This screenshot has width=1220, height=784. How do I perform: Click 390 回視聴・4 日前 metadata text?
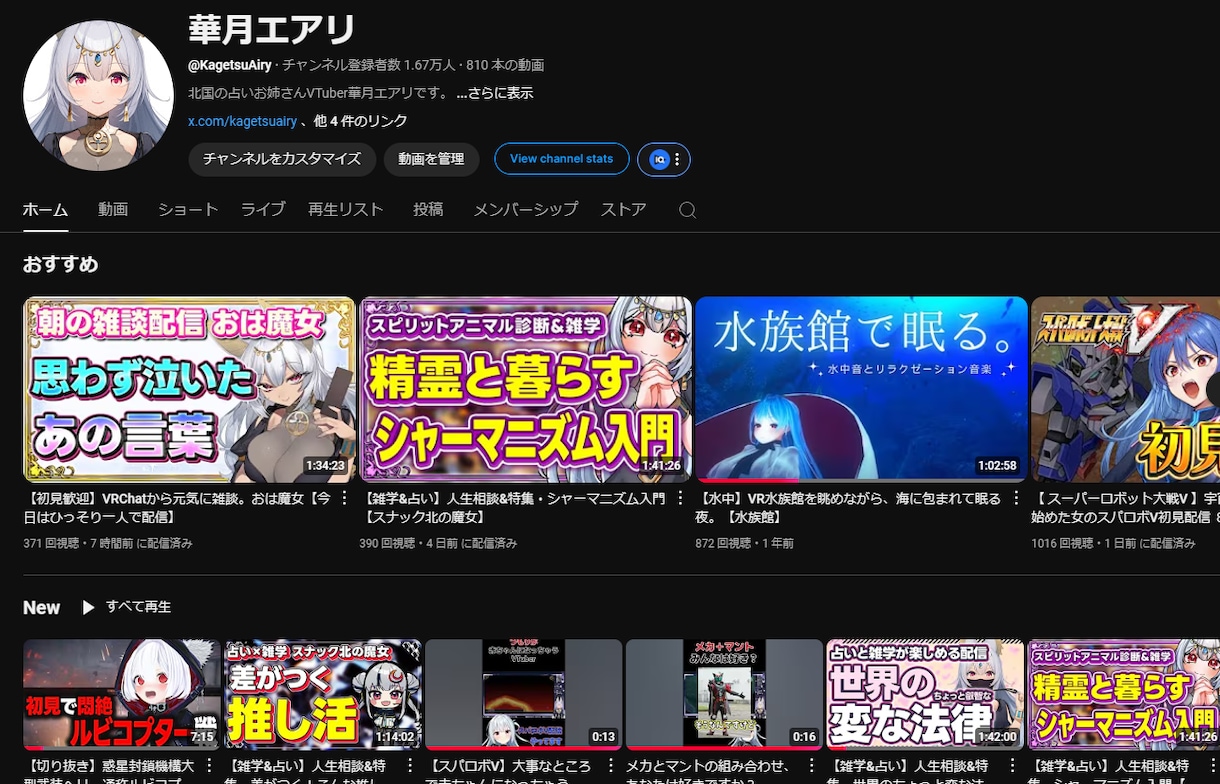438,544
